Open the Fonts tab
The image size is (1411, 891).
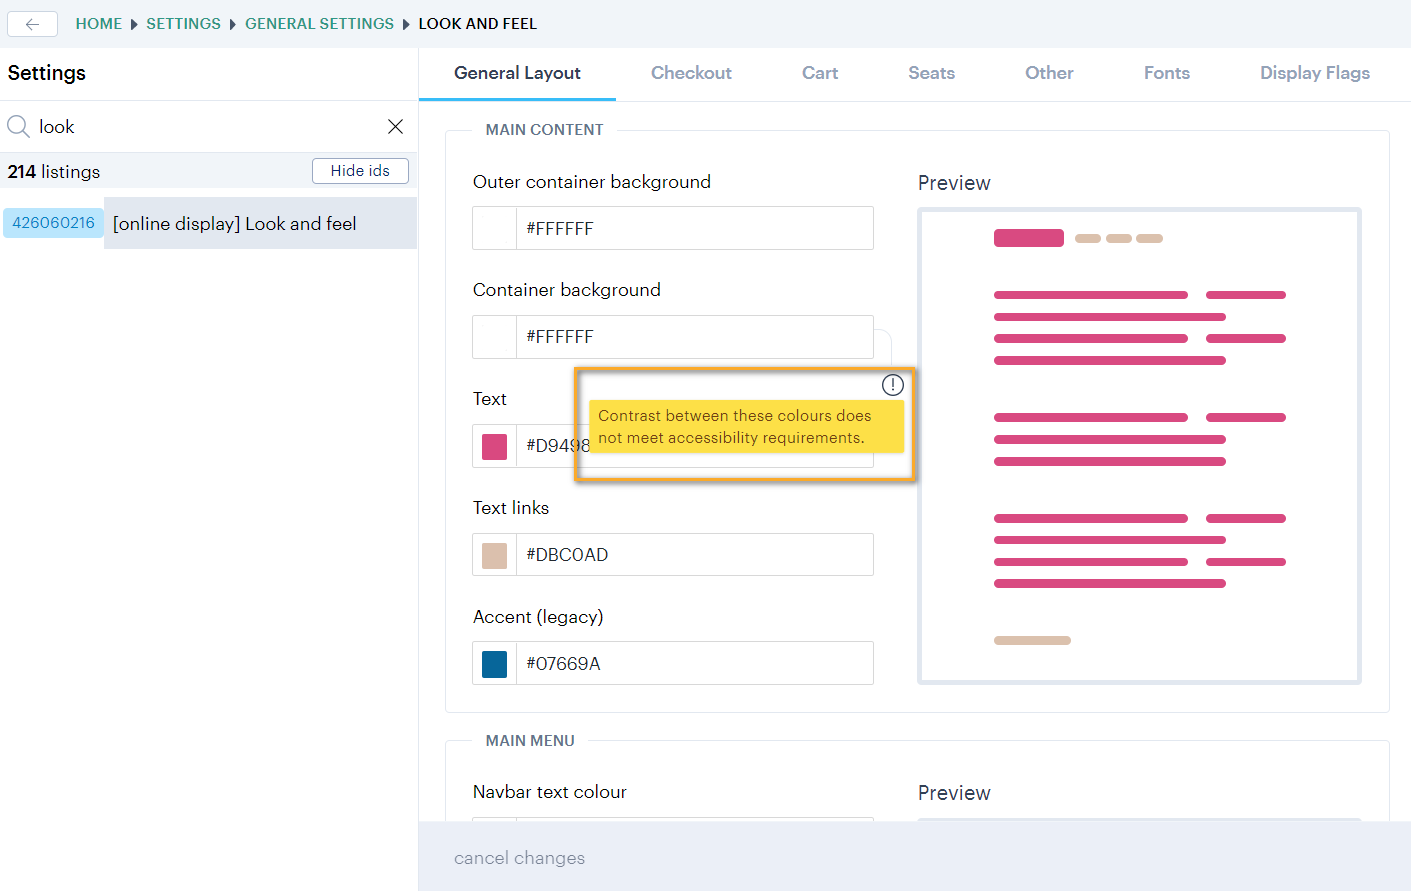coord(1166,72)
